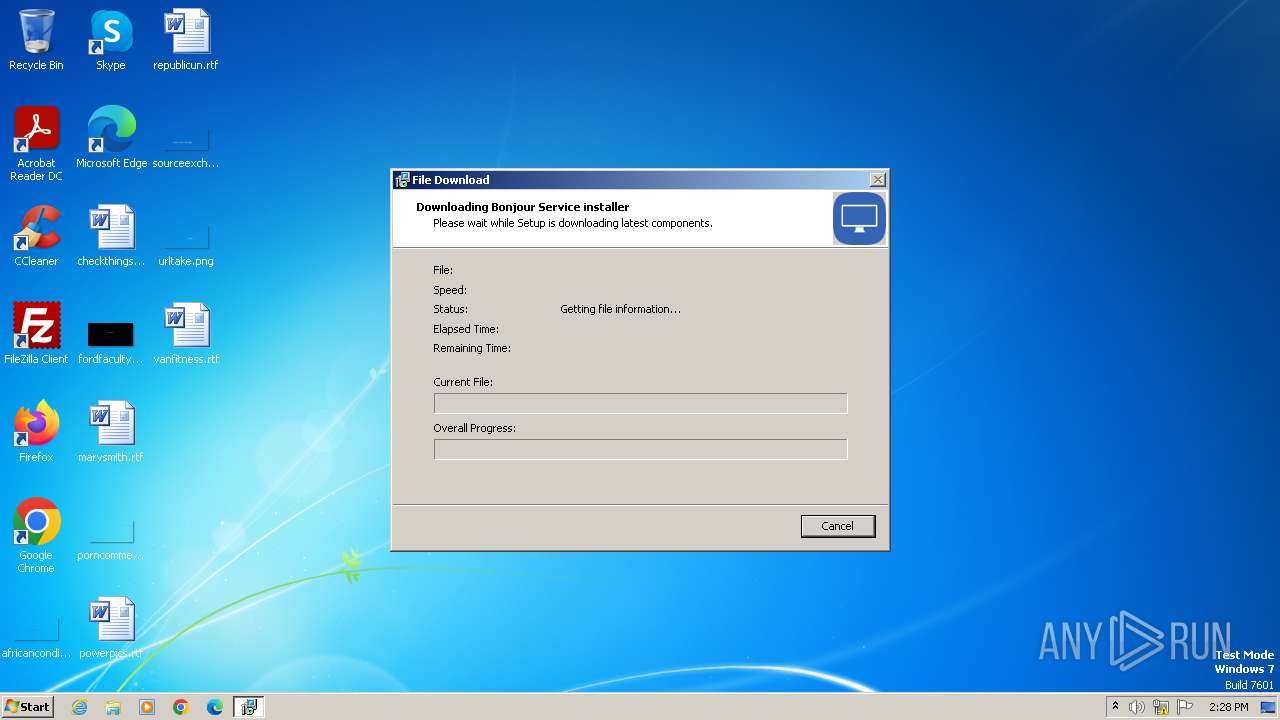This screenshot has height=720, width=1280.
Task: Click the volume speaker tray icon
Action: 1137,707
